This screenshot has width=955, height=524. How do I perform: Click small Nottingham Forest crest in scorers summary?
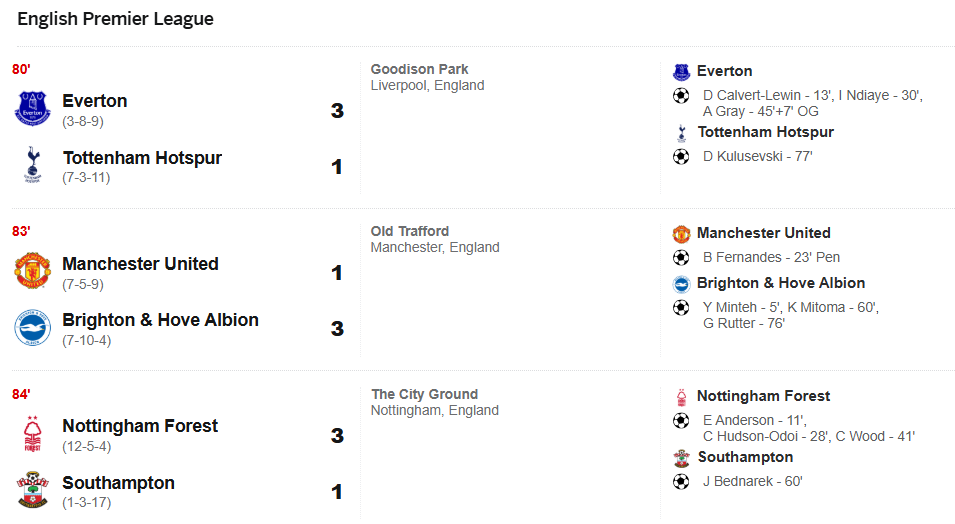coord(681,397)
